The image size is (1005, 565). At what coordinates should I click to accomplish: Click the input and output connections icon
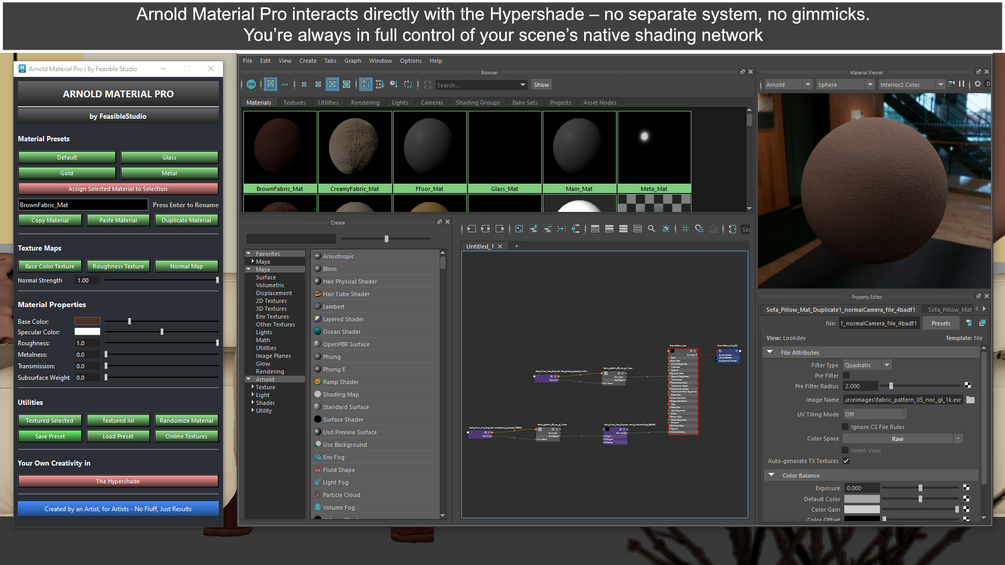click(485, 229)
